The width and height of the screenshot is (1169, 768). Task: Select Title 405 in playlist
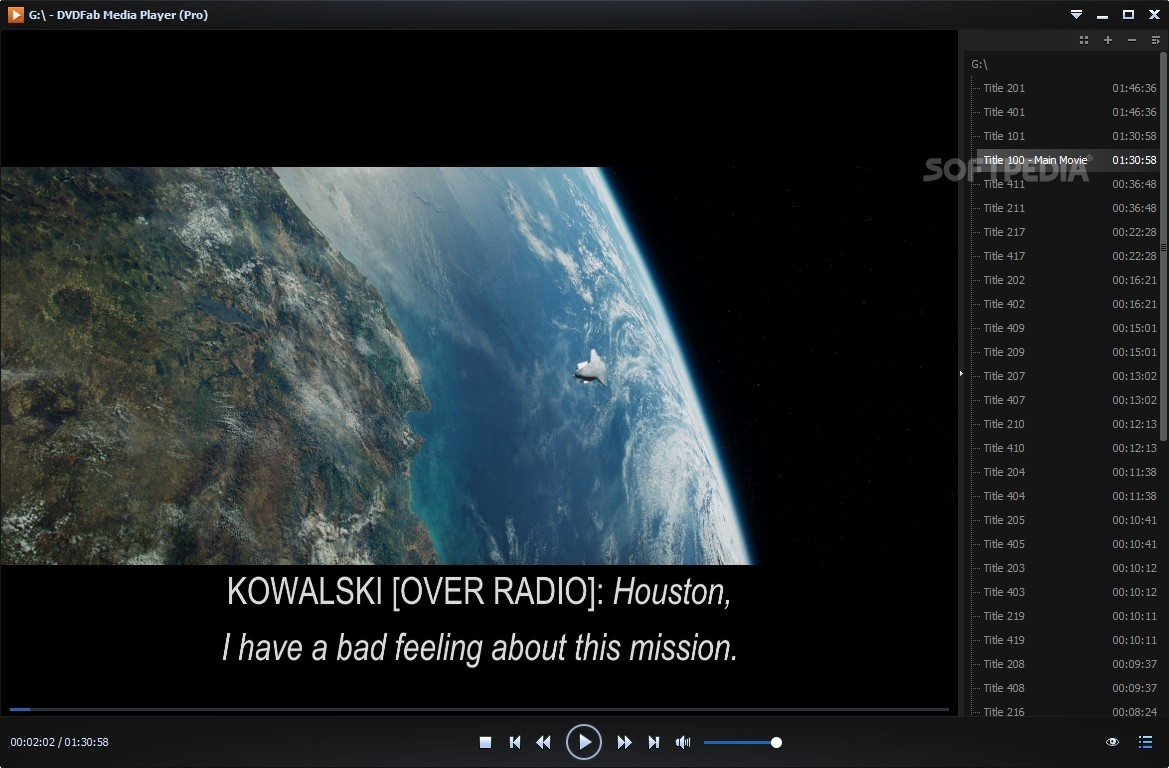pyautogui.click(x=1068, y=544)
